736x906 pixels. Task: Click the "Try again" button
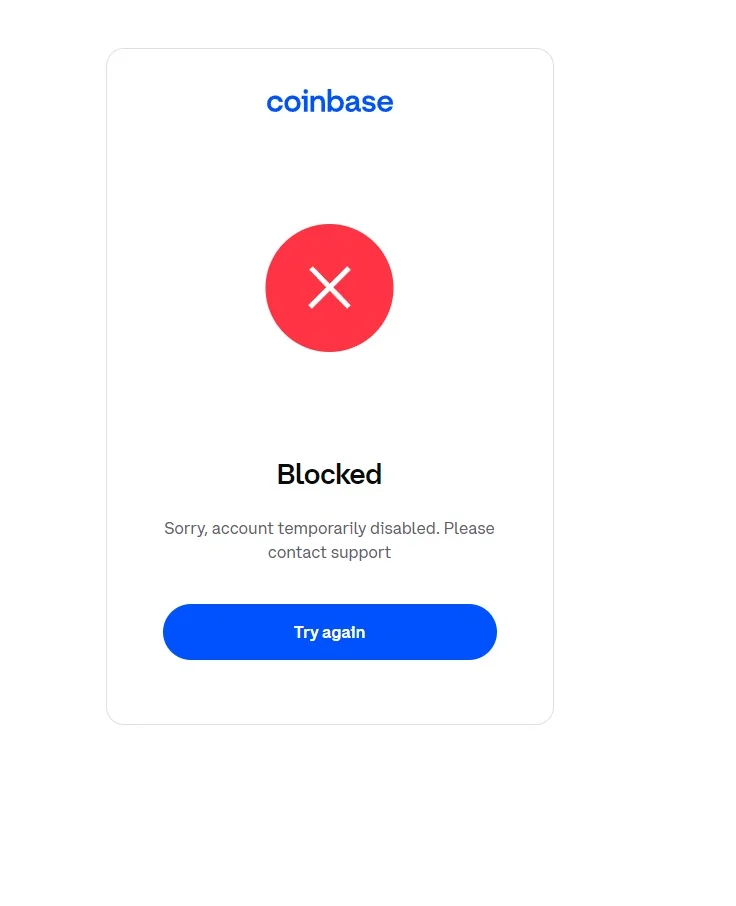(x=329, y=632)
